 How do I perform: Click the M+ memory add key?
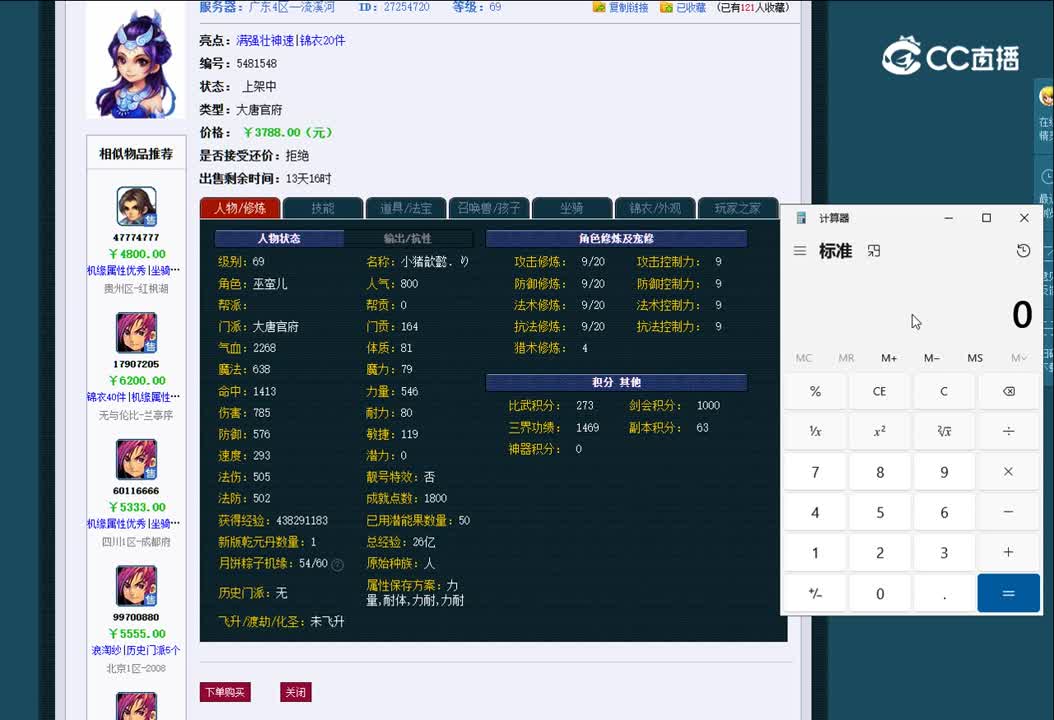(x=889, y=358)
